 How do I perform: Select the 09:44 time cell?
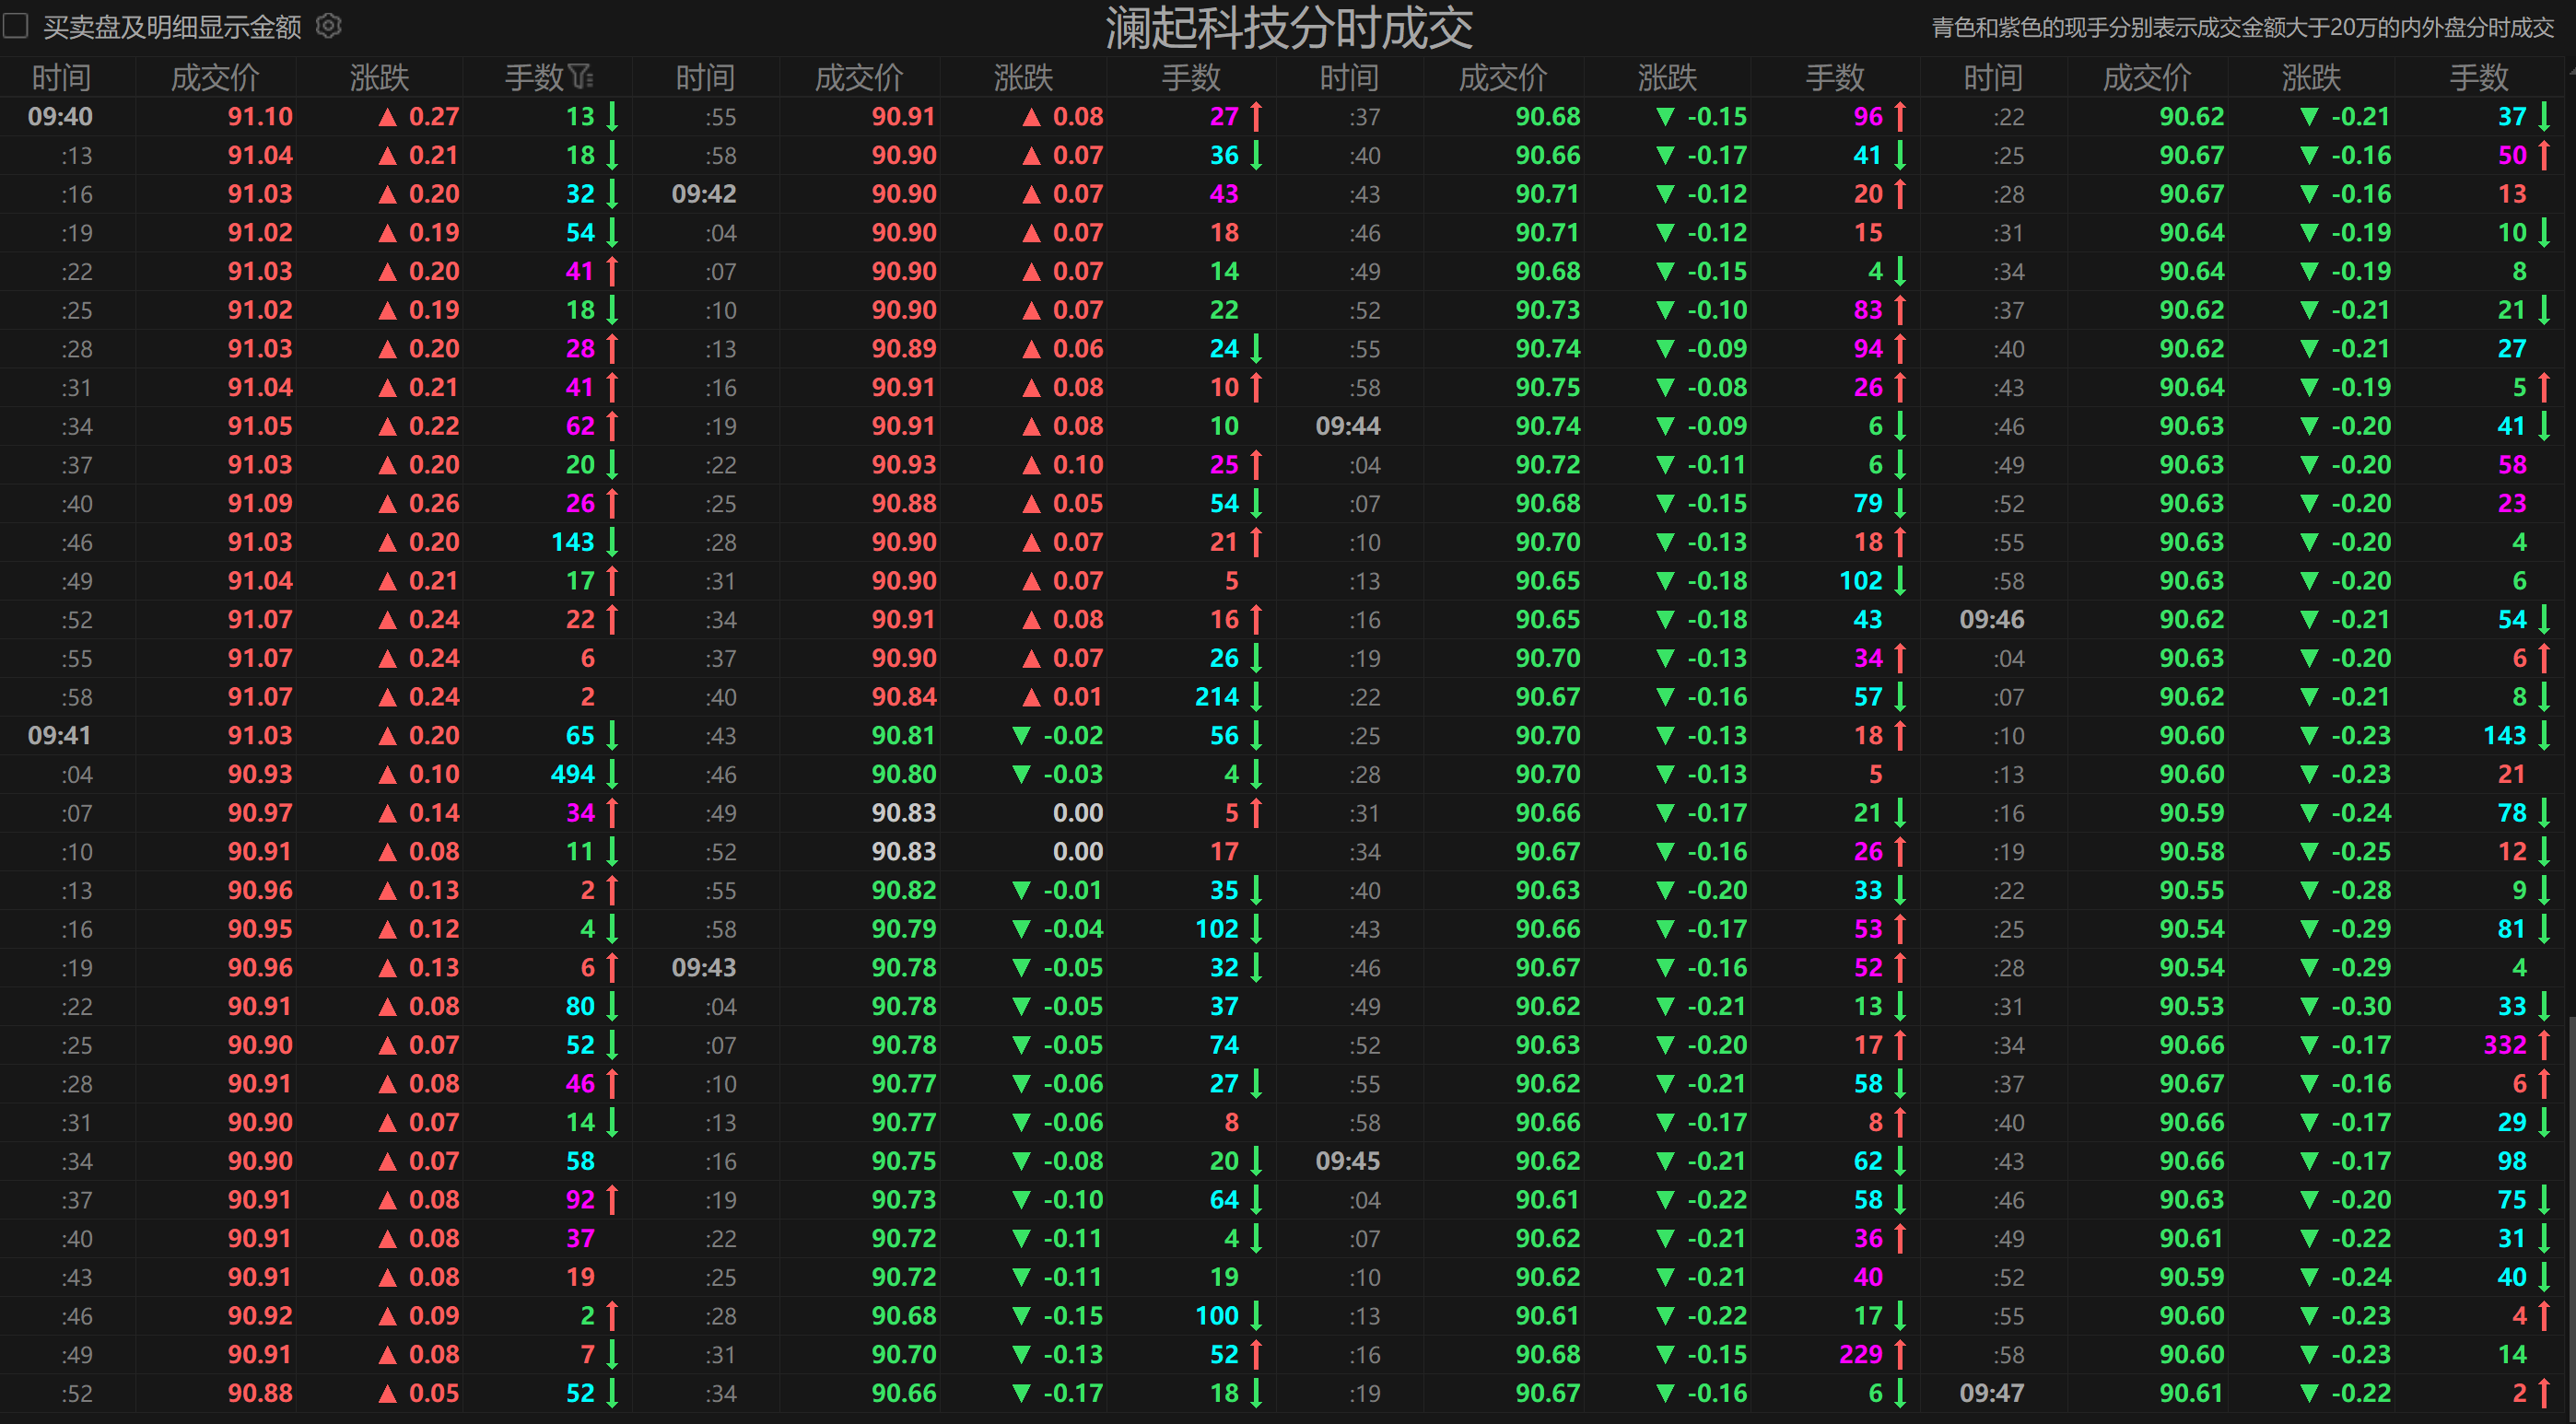[1348, 425]
